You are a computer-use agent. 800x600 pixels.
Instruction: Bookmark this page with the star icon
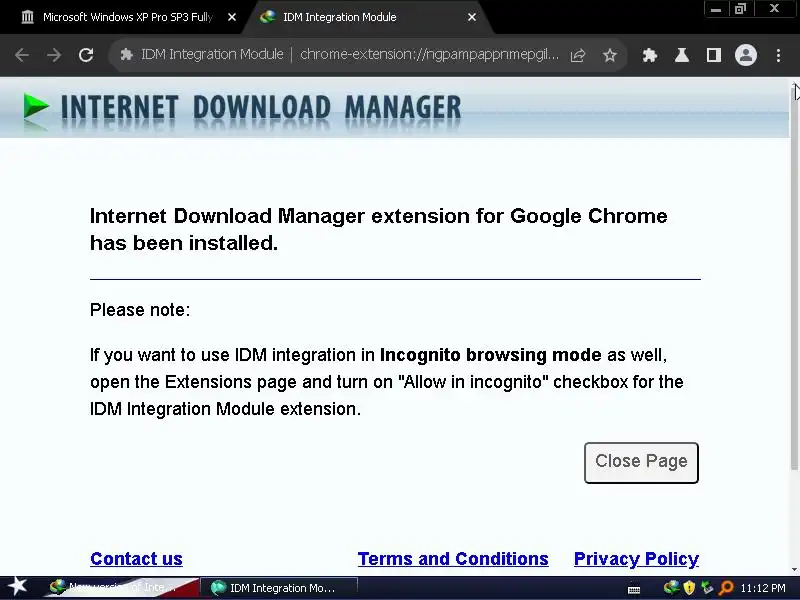(610, 55)
